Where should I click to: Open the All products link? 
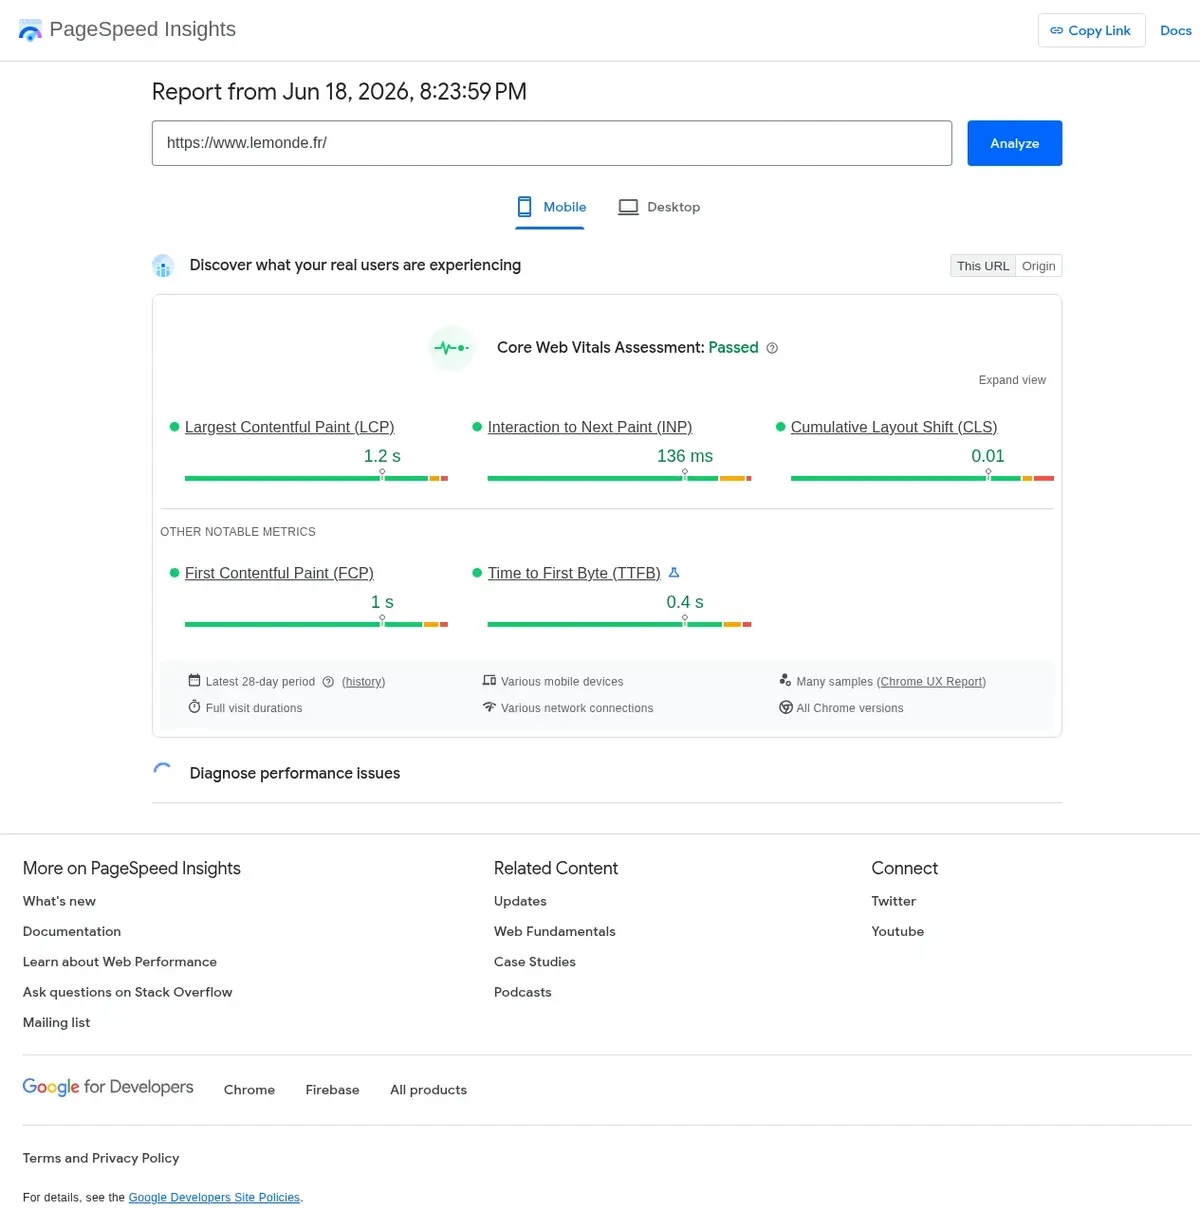tap(428, 1090)
